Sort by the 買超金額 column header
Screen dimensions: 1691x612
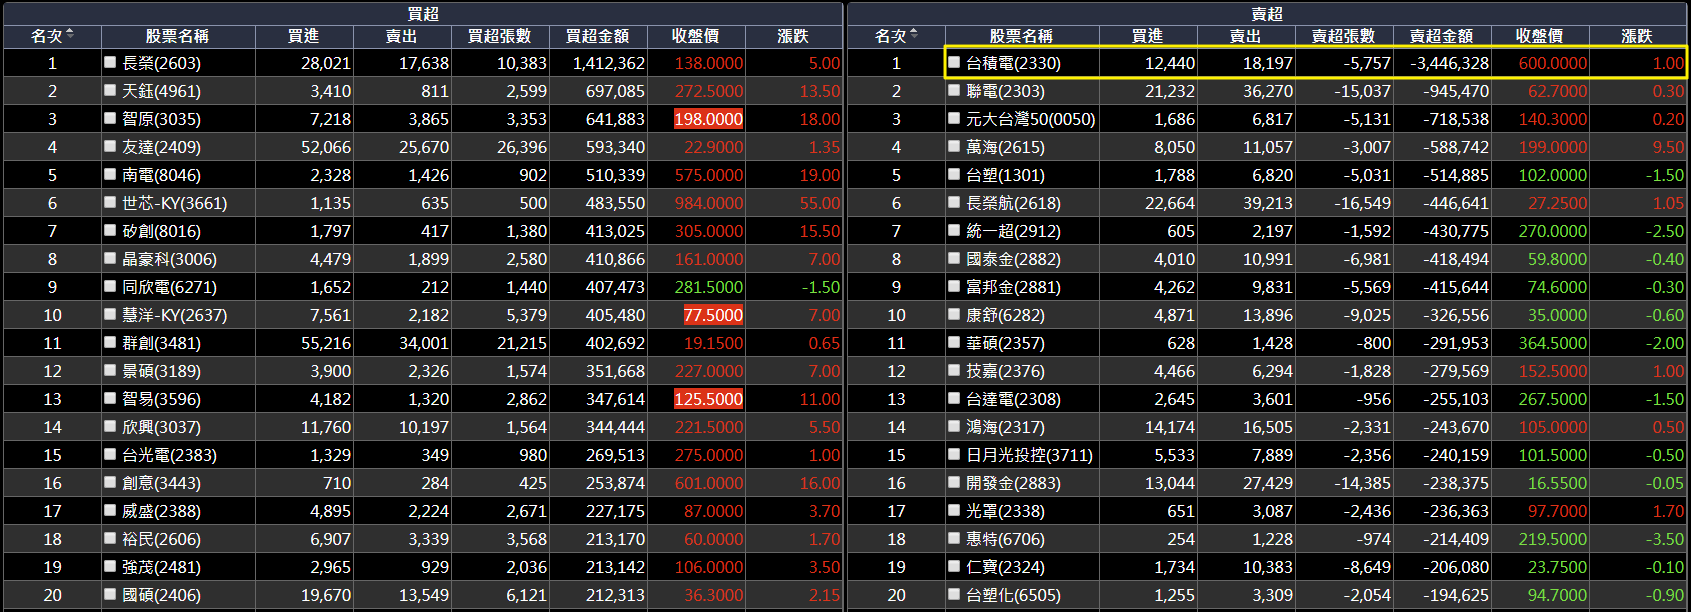598,36
